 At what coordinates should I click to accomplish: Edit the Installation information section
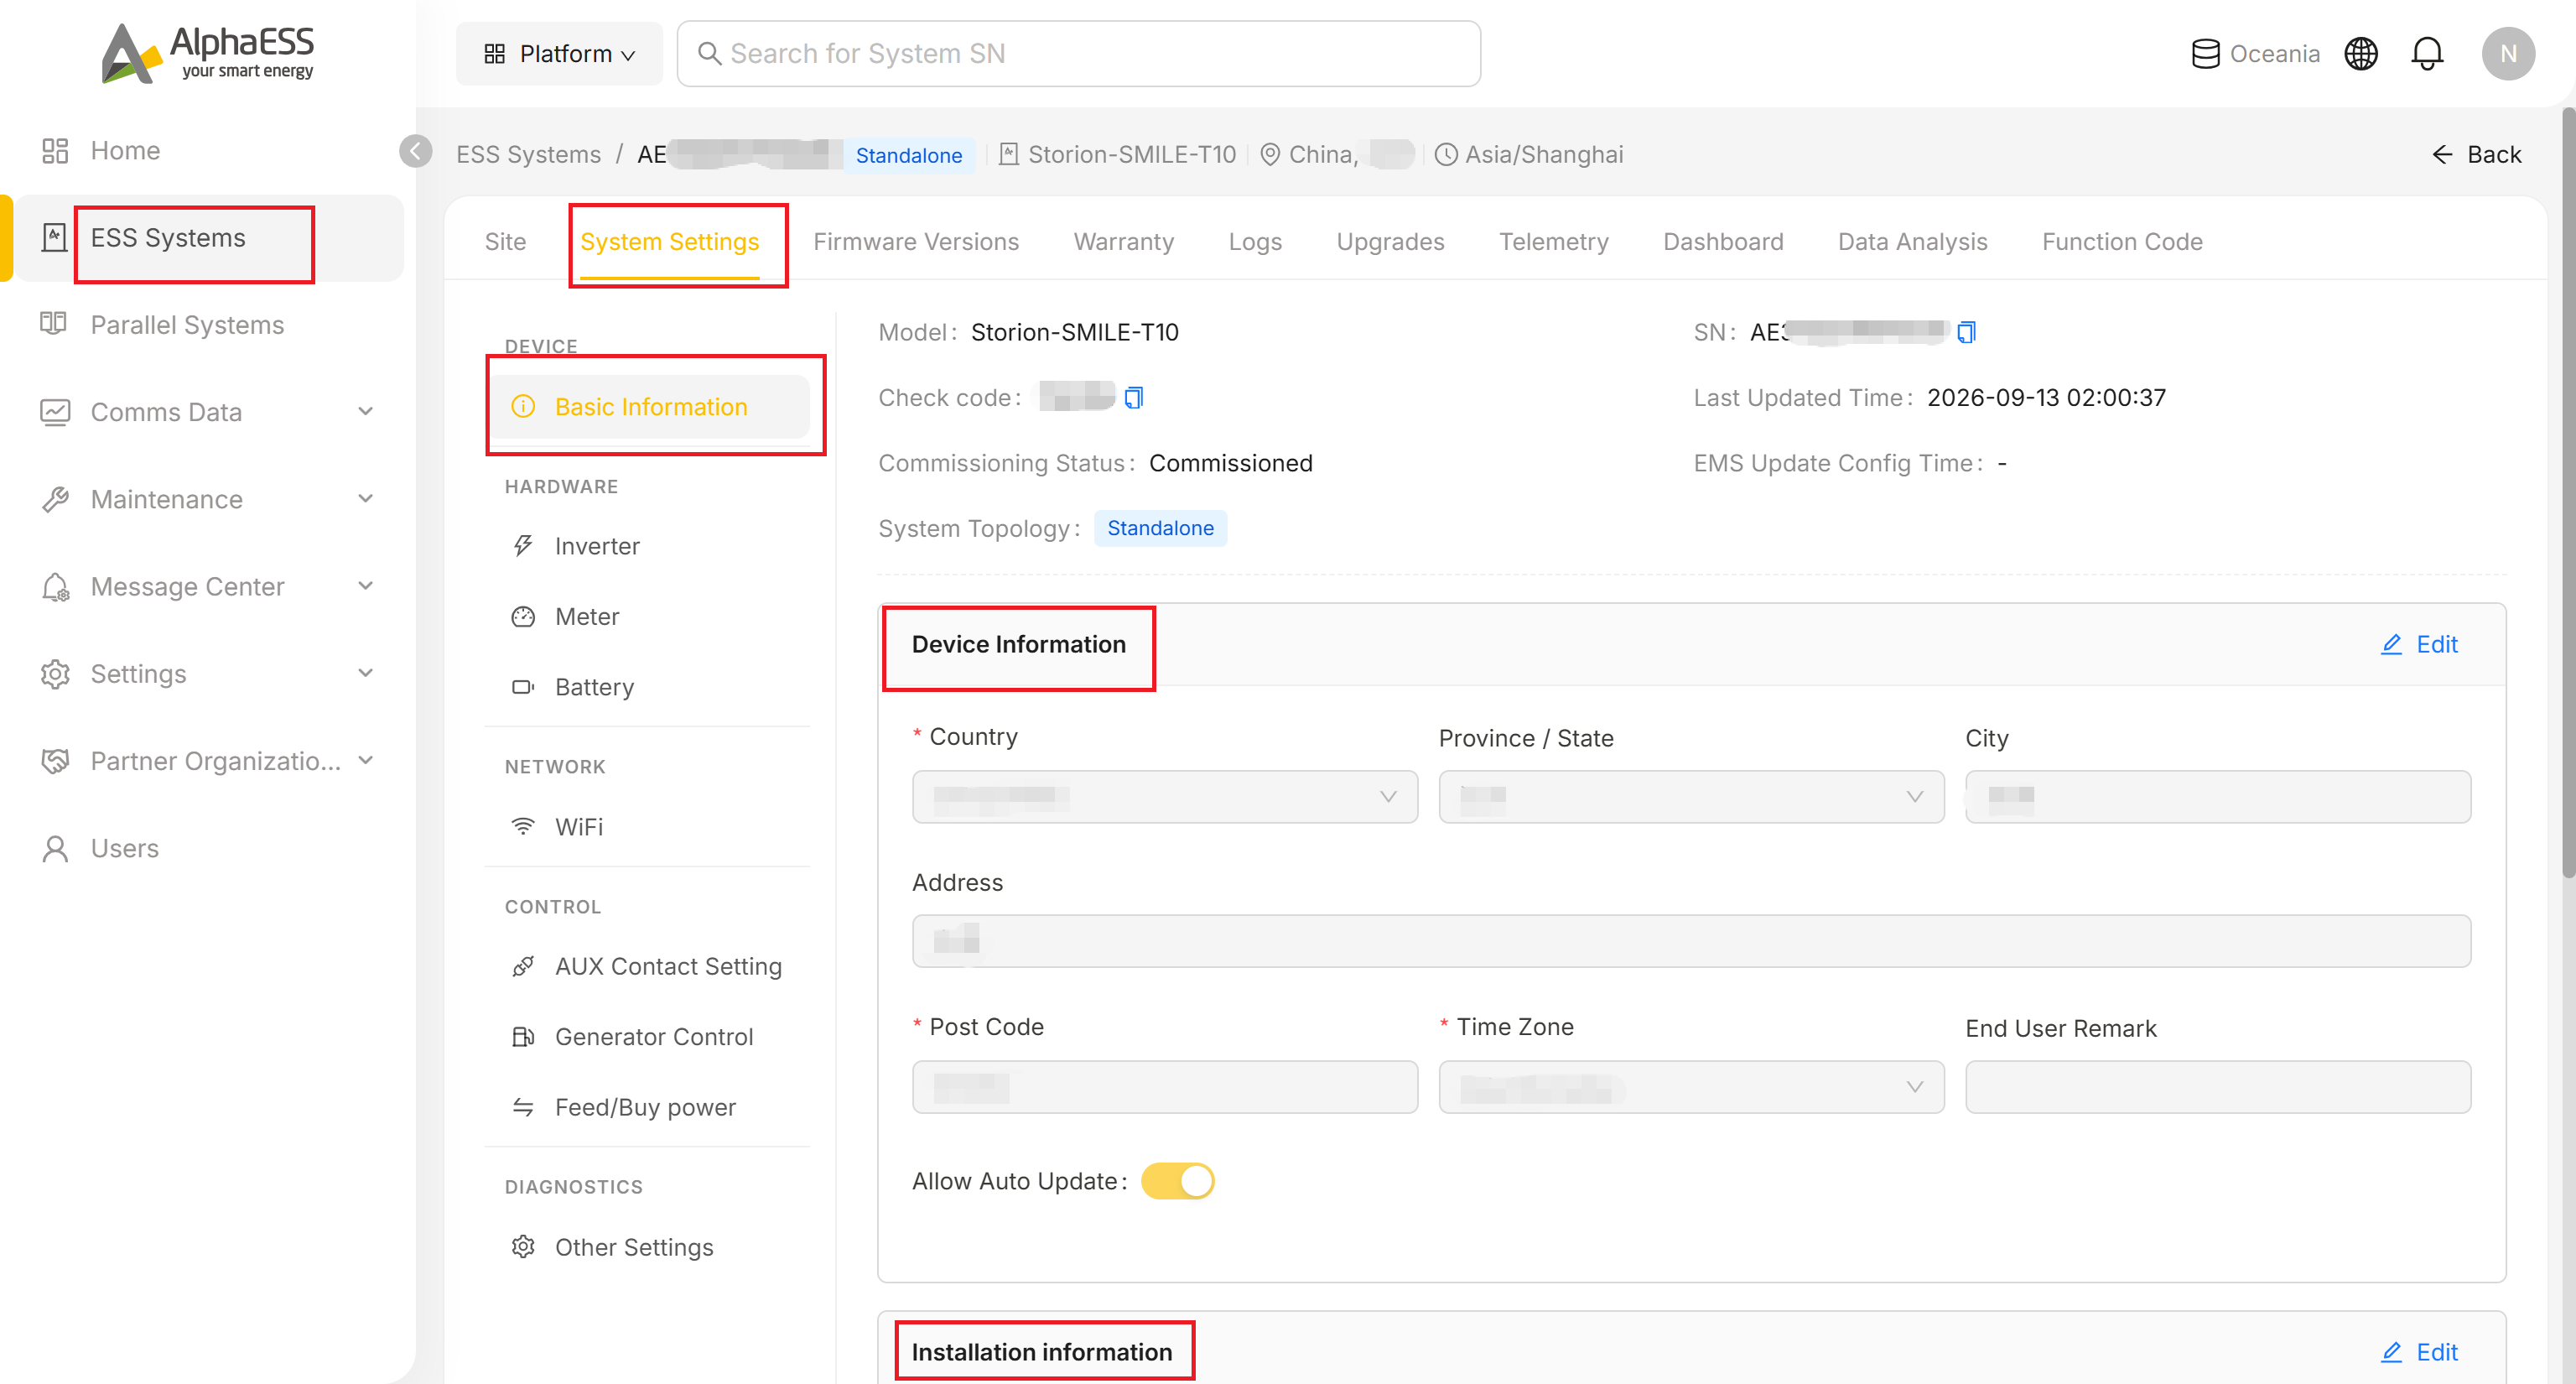pyautogui.click(x=2420, y=1352)
